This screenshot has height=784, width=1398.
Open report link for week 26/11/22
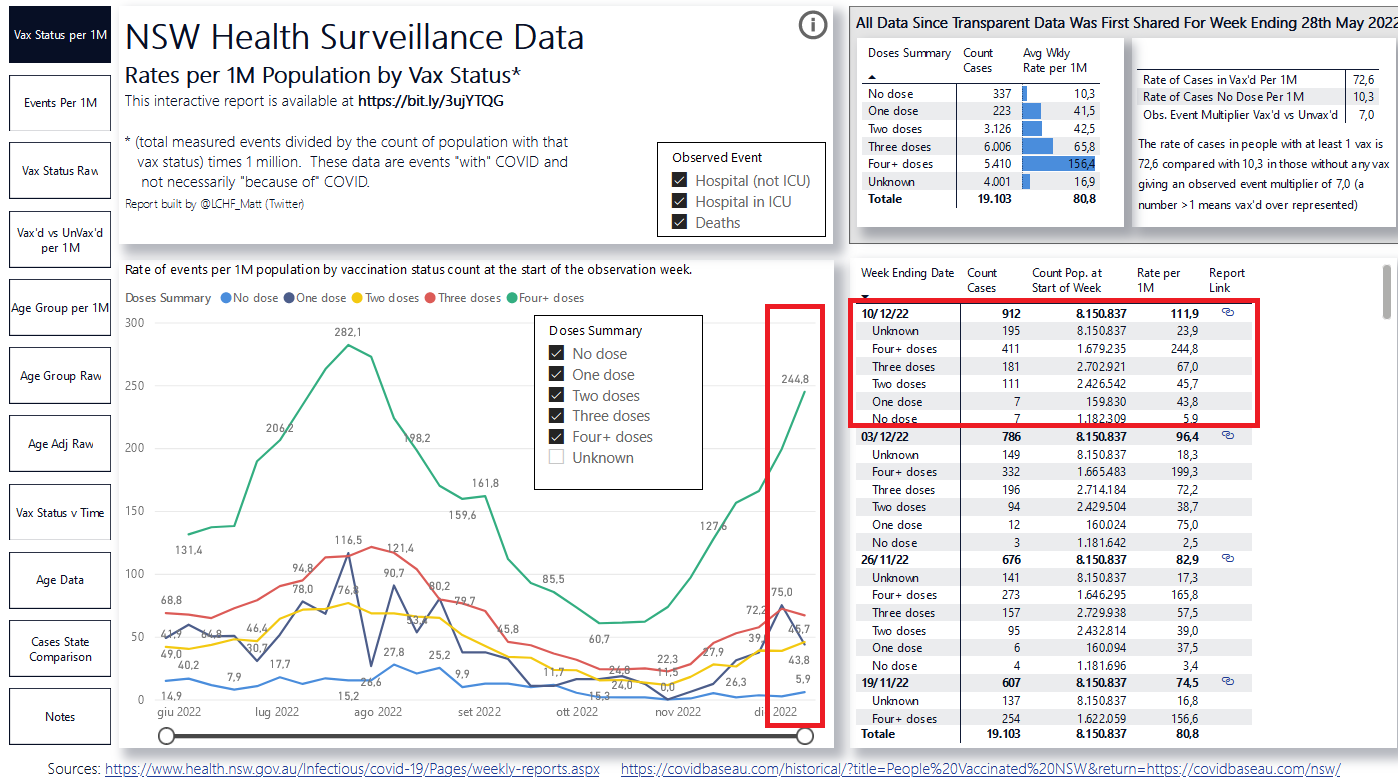click(x=1228, y=558)
